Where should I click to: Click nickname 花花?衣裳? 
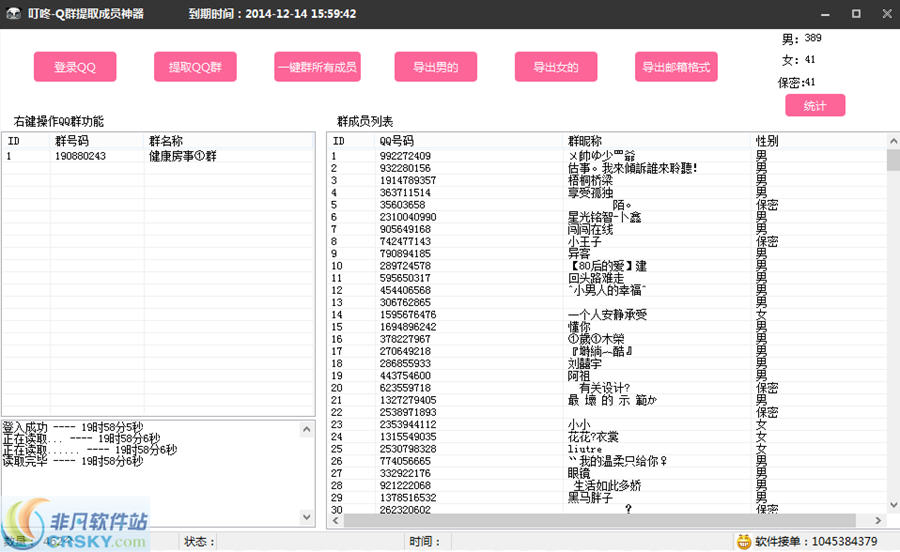(x=593, y=437)
